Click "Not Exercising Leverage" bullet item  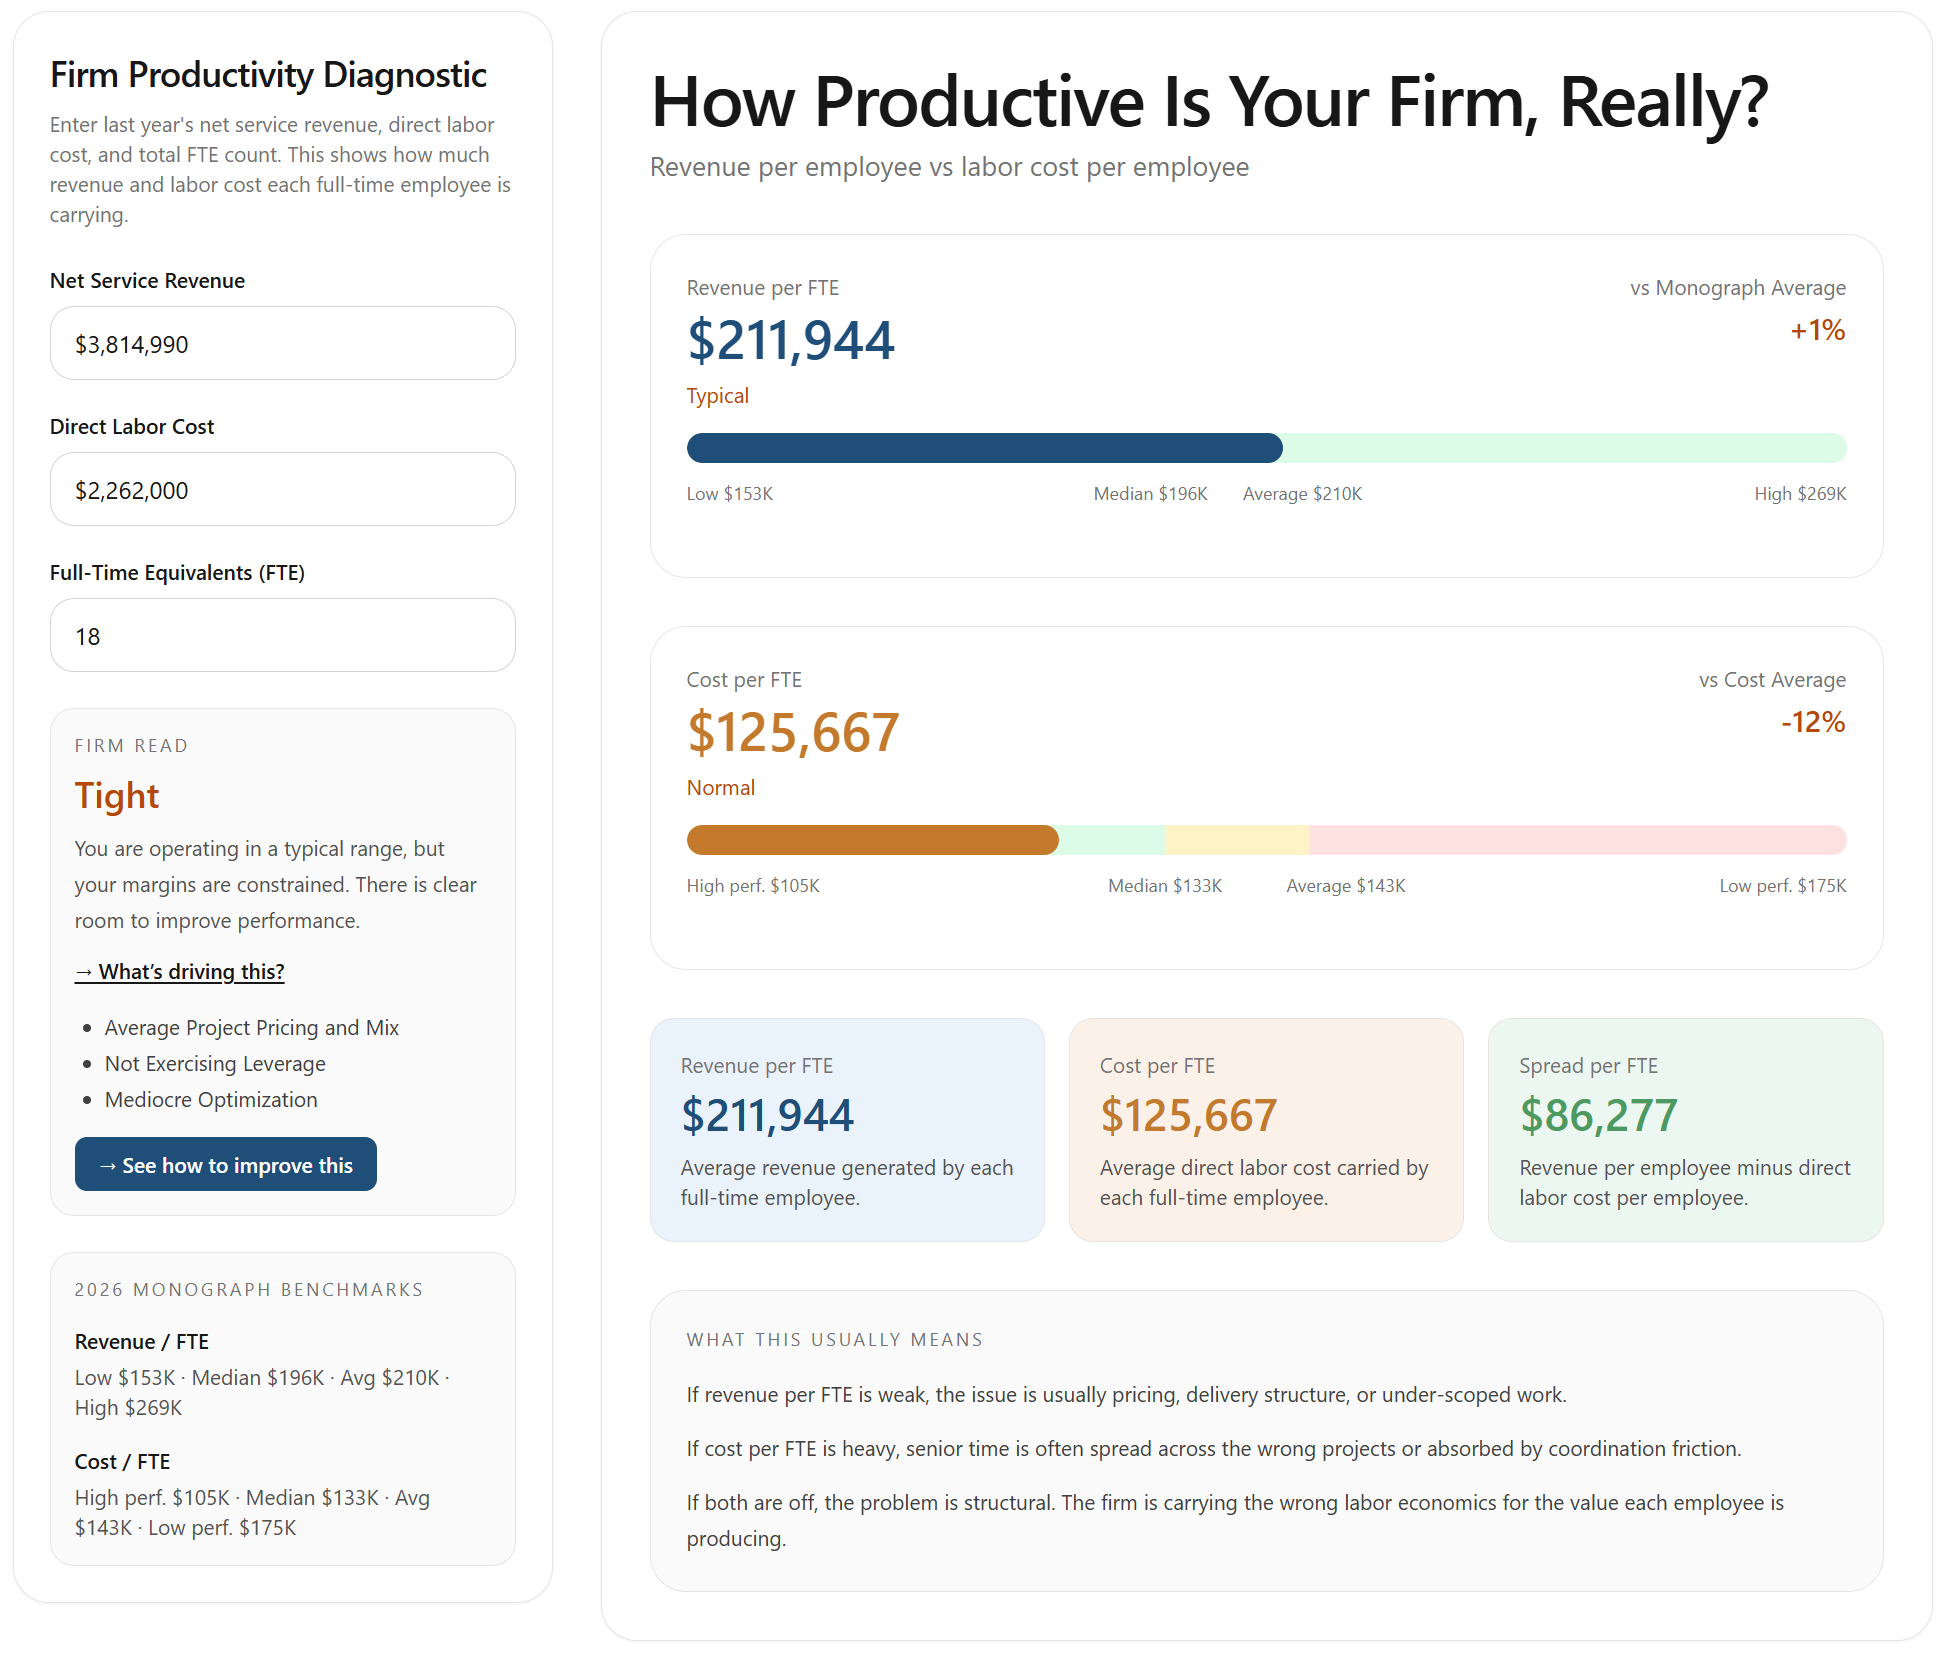215,1064
